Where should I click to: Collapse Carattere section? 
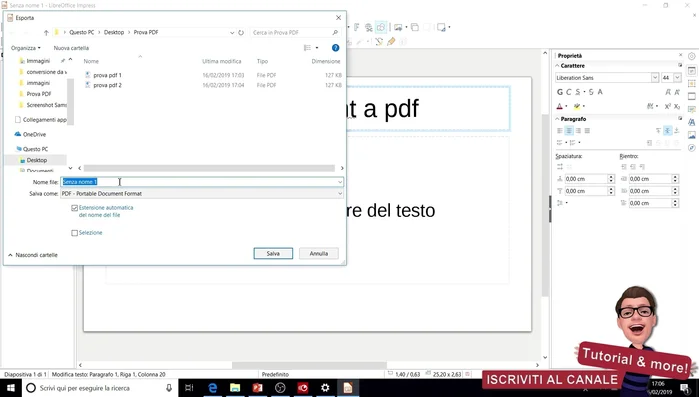click(557, 65)
